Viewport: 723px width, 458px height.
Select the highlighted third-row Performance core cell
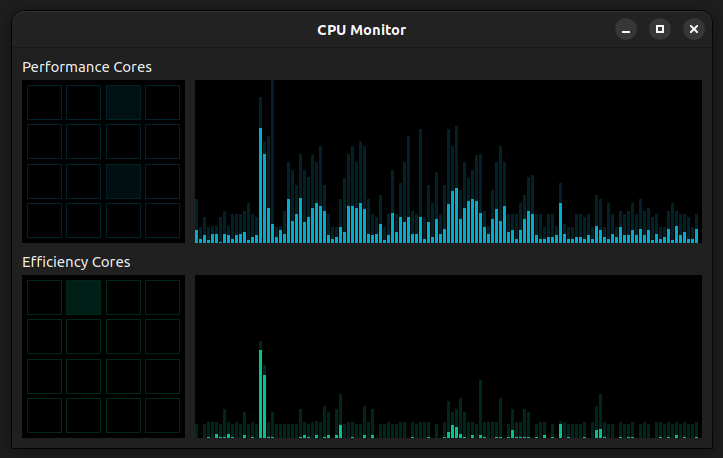pyautogui.click(x=123, y=181)
